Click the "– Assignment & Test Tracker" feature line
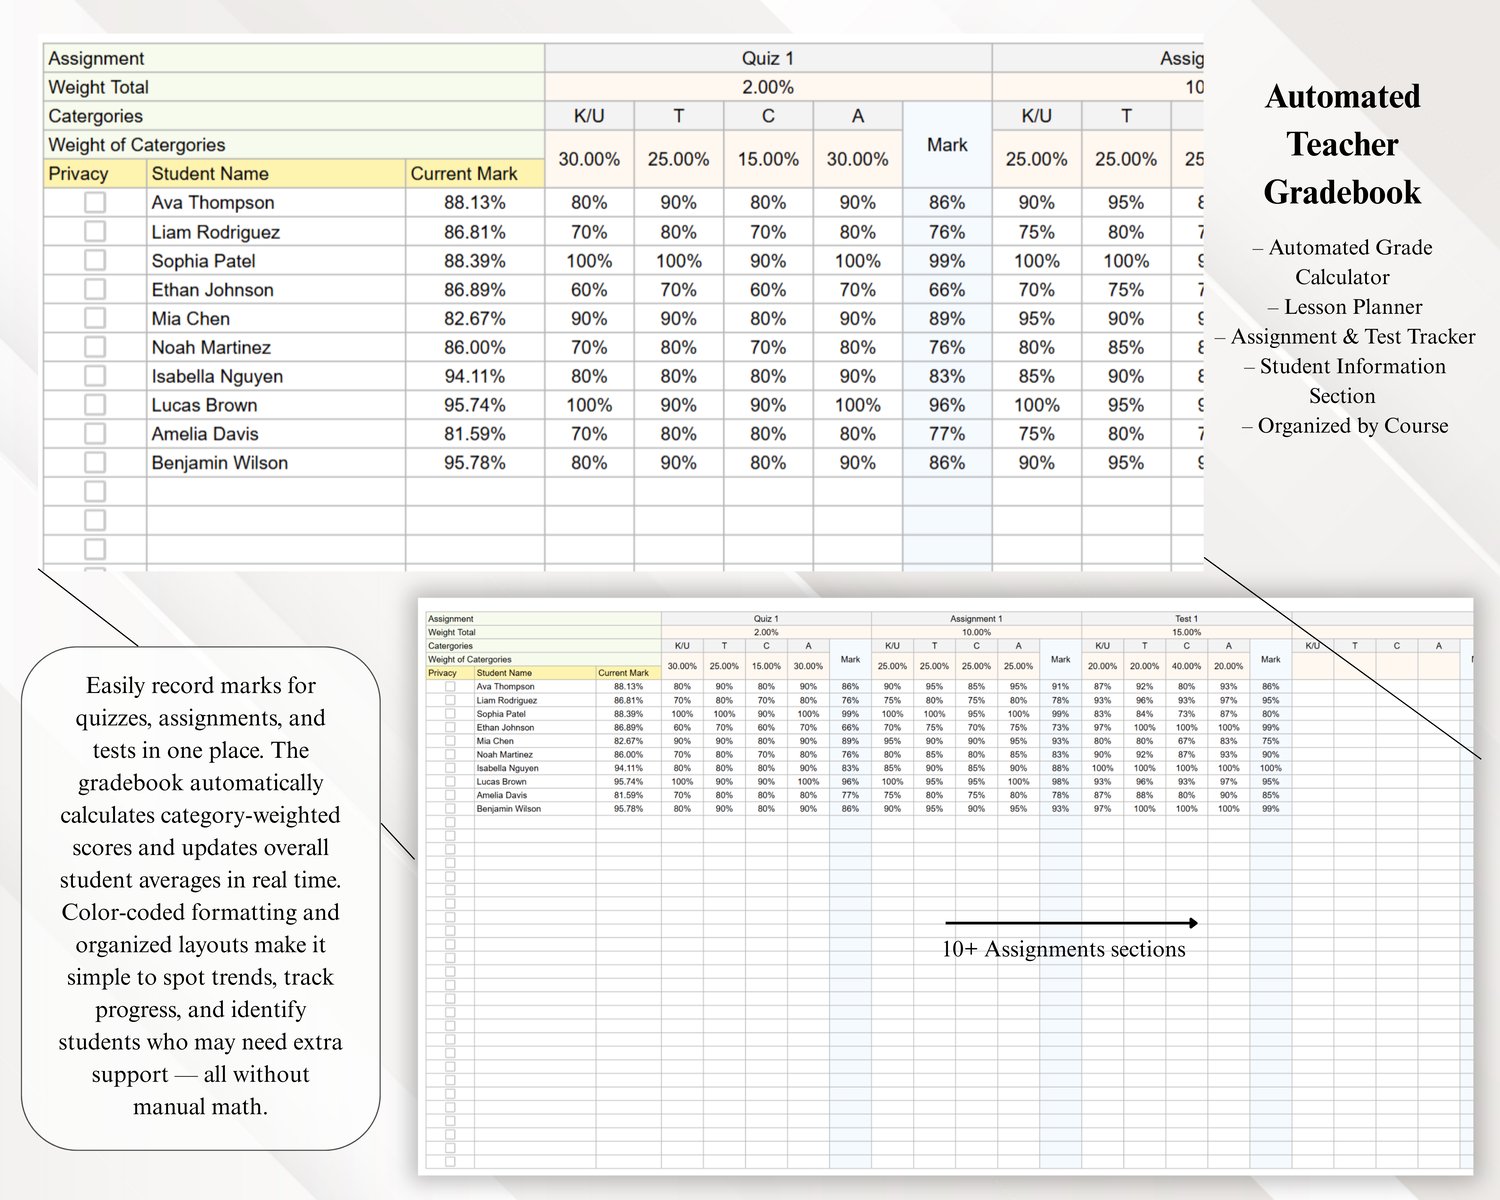Screen dimensions: 1500x1200 (1345, 337)
